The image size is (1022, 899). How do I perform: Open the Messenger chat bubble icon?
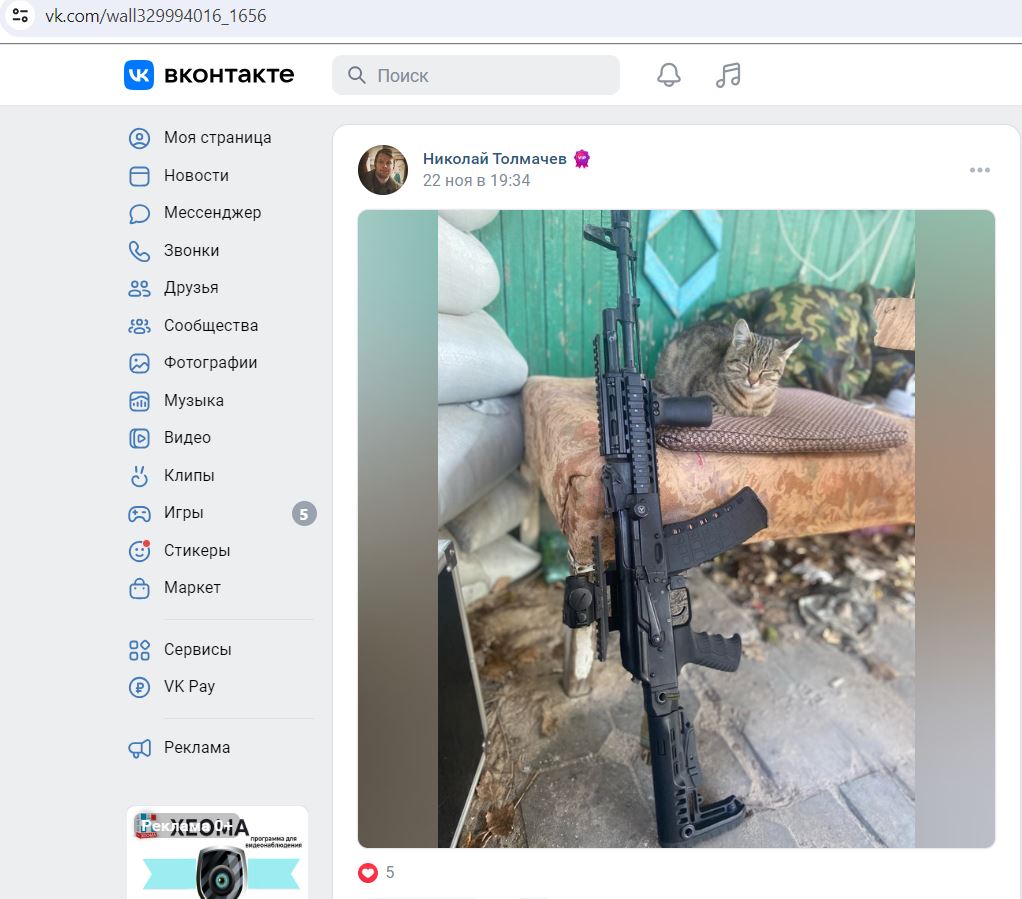[x=139, y=213]
